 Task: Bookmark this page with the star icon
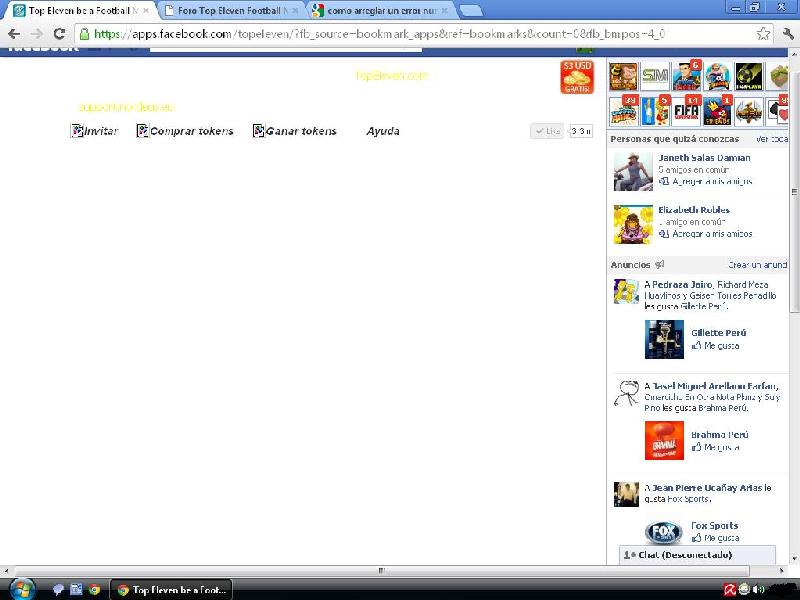click(x=763, y=33)
